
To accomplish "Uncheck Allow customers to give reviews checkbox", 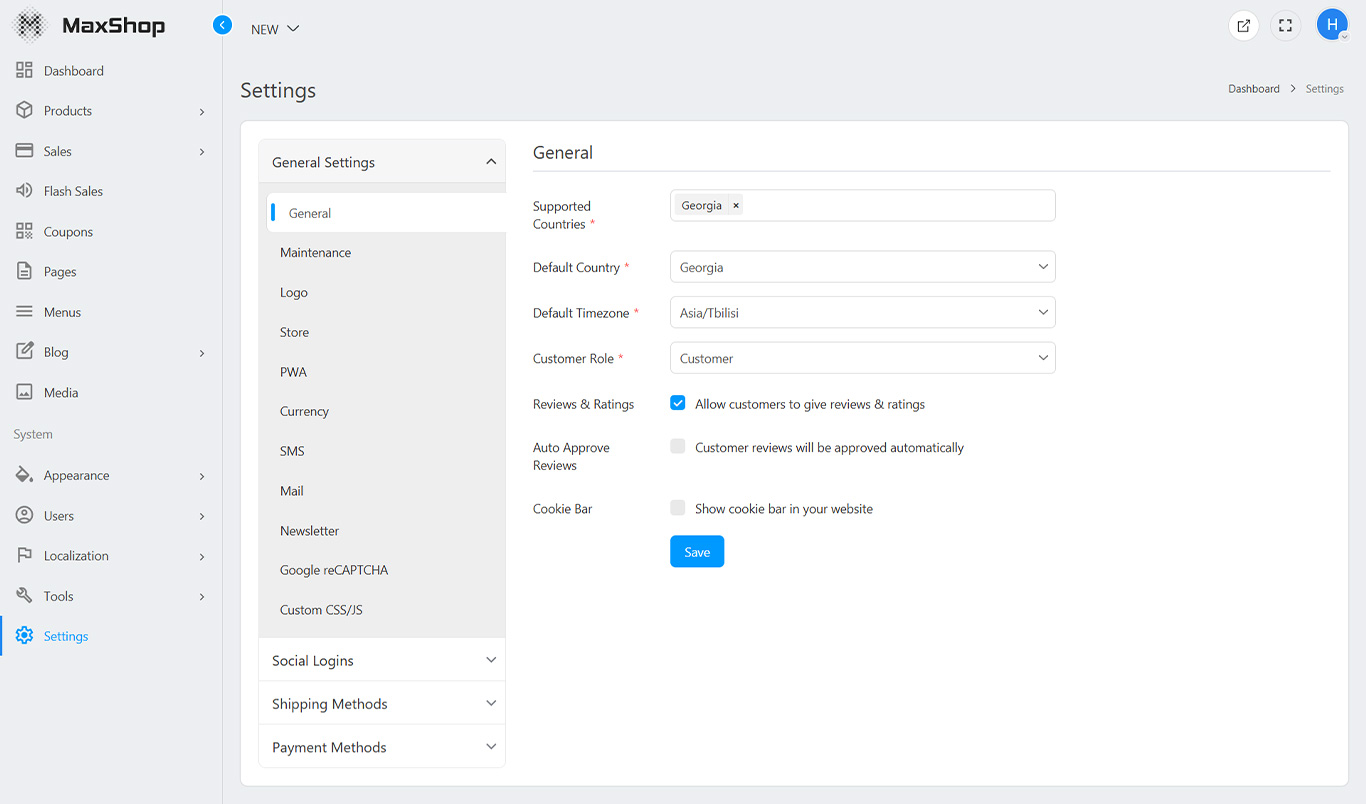I will 678,403.
